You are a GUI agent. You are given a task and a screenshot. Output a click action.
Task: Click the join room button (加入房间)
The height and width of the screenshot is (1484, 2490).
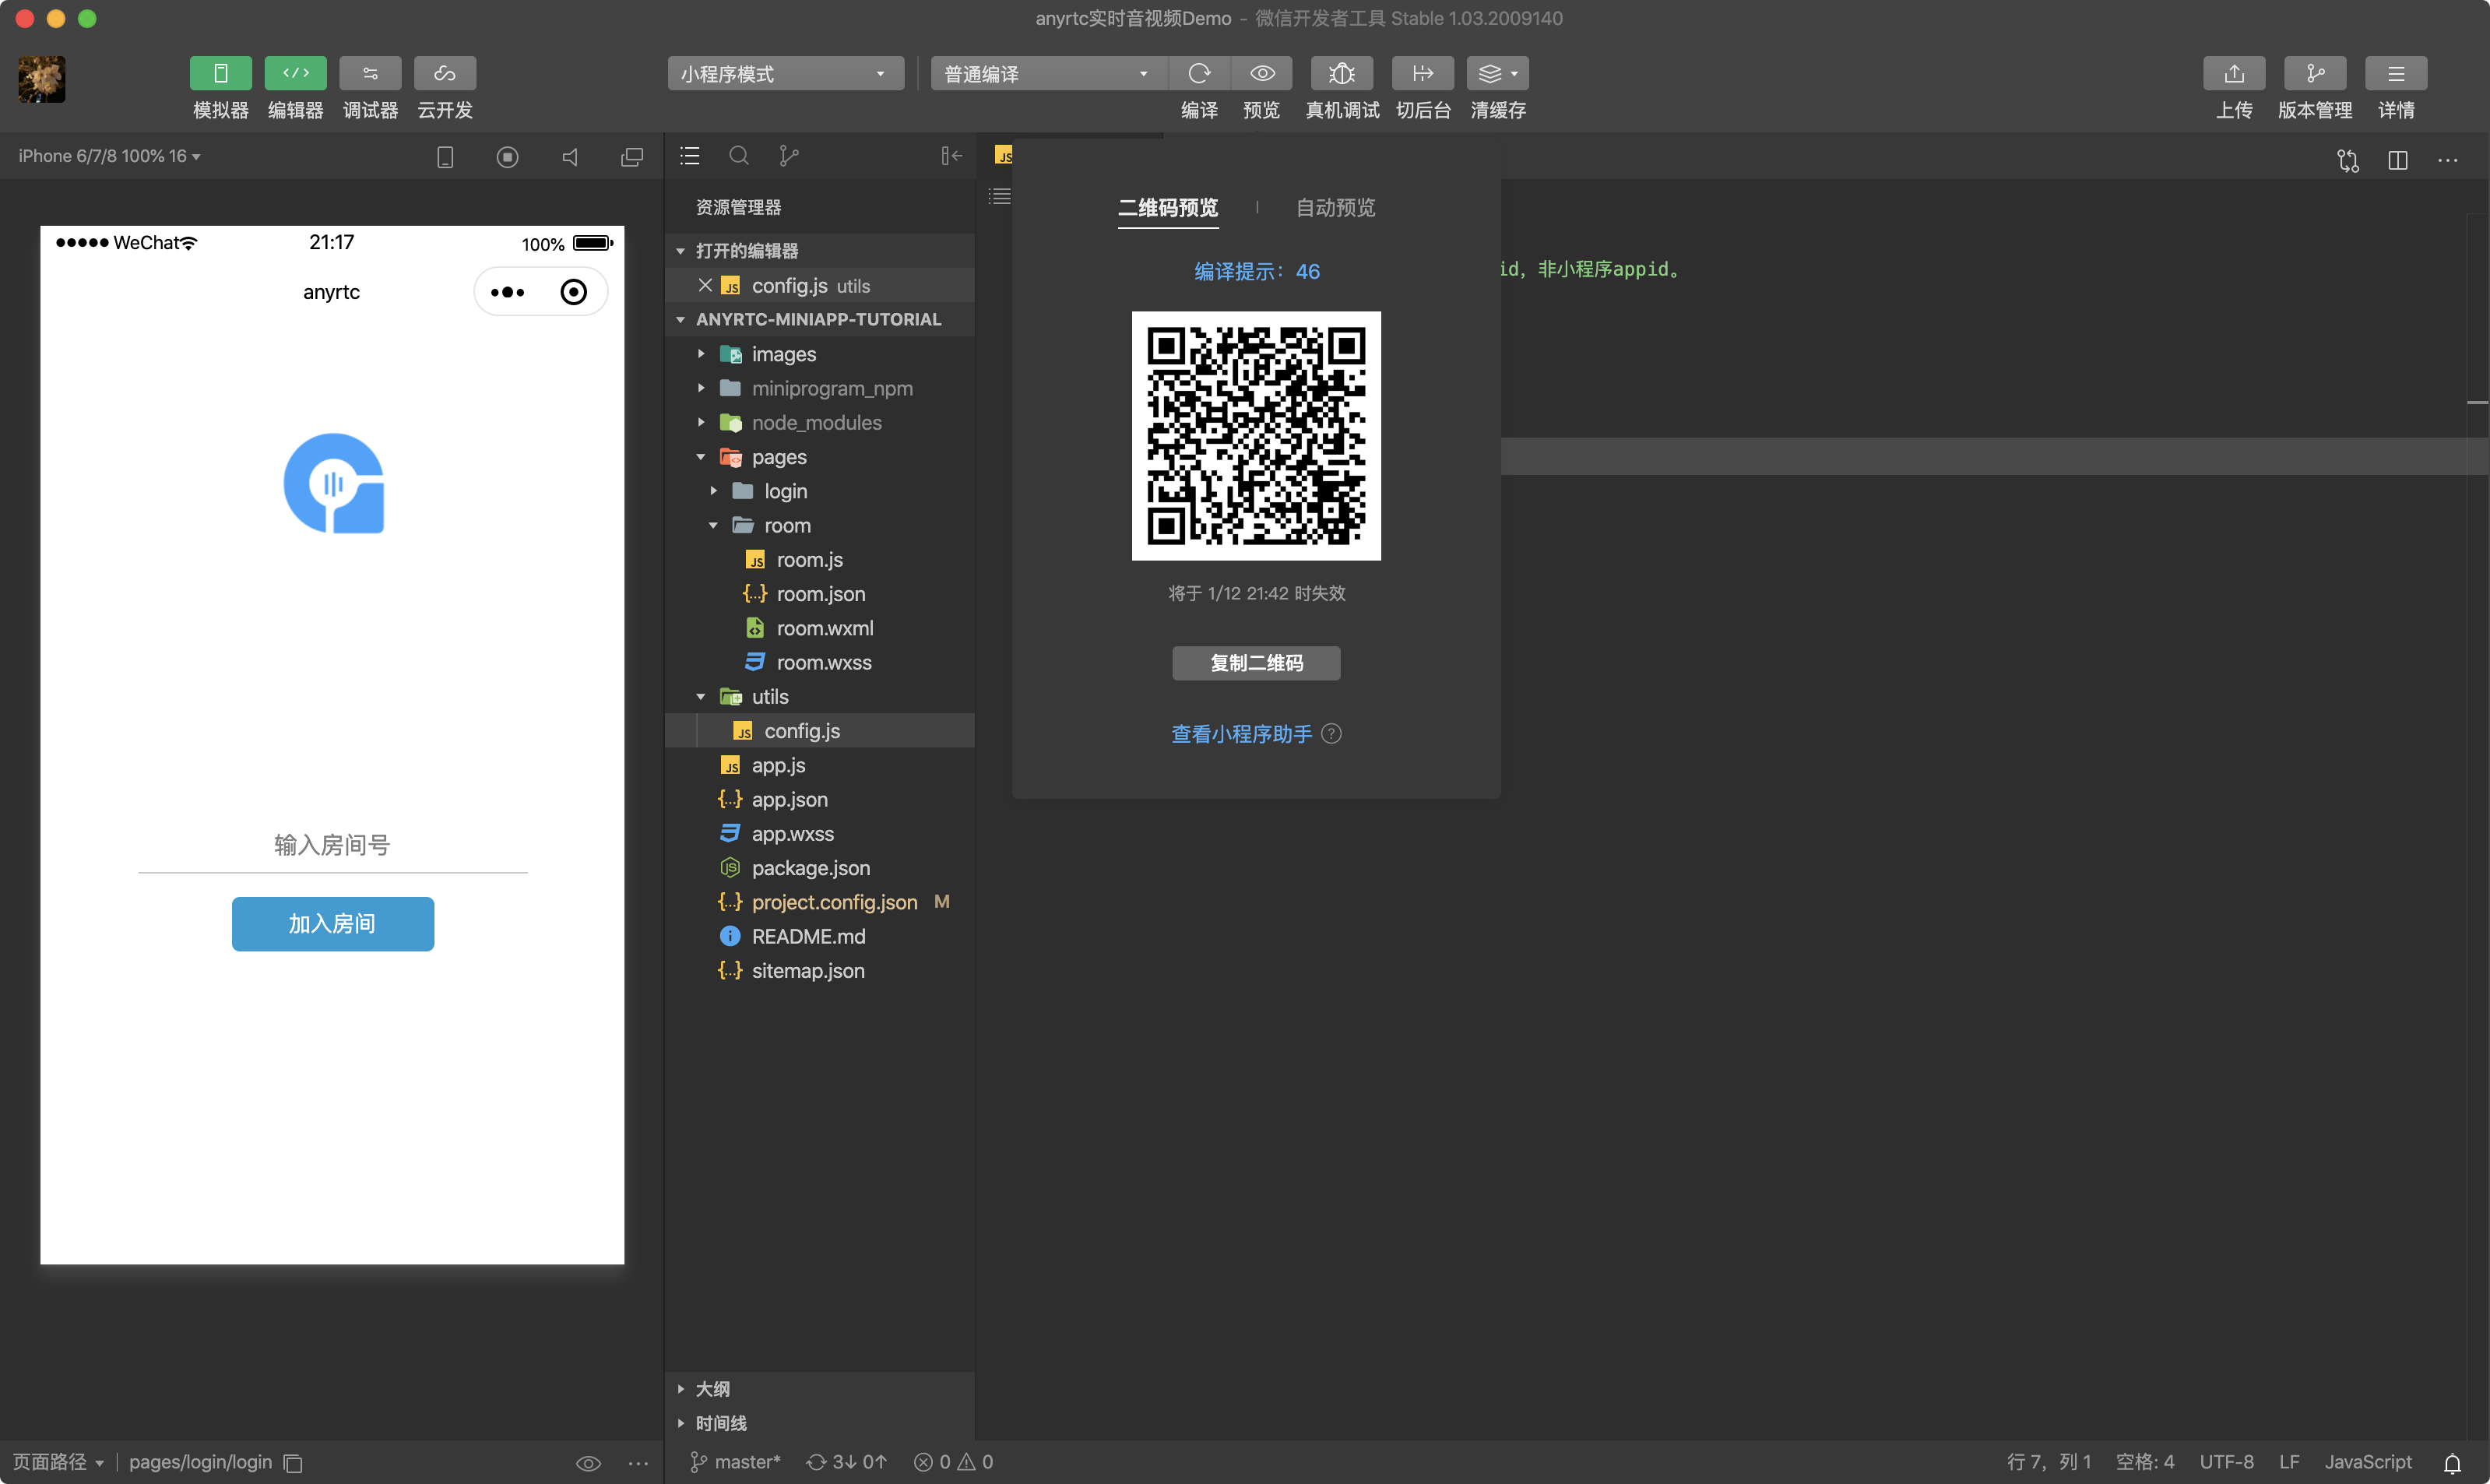332,924
